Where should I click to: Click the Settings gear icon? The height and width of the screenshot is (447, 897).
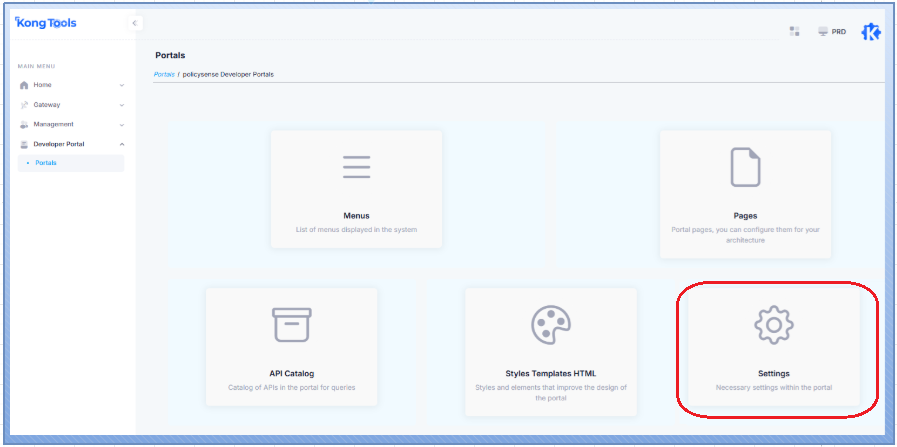(773, 326)
